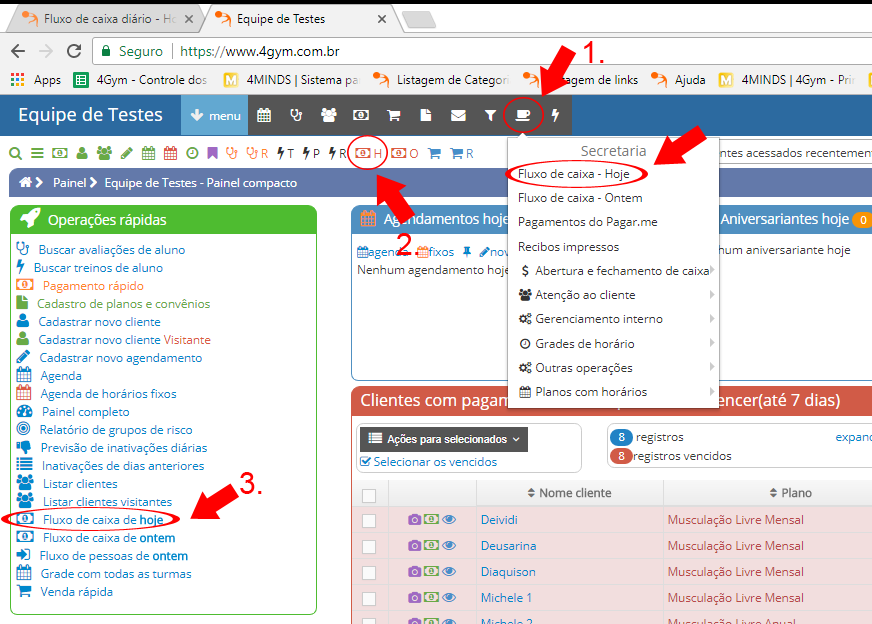Tick the checkbox beside Diaquison

[x=369, y=573]
